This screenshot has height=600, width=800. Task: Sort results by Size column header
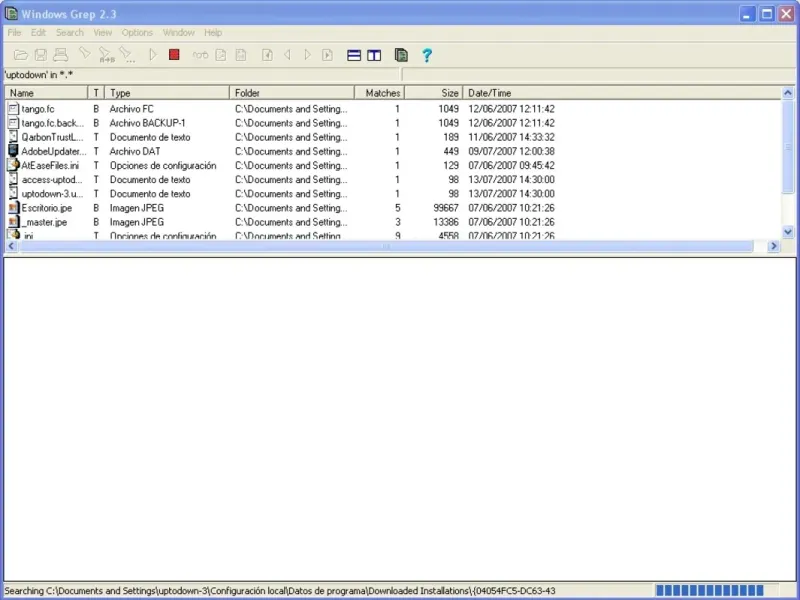pyautogui.click(x=434, y=93)
